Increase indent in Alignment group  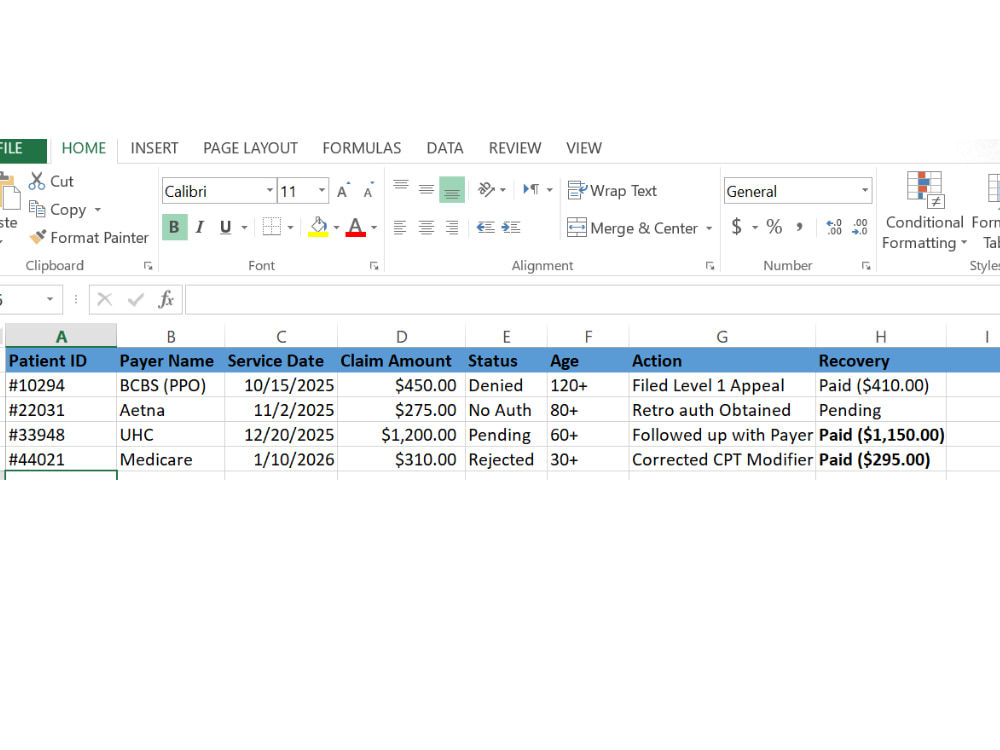coord(511,227)
